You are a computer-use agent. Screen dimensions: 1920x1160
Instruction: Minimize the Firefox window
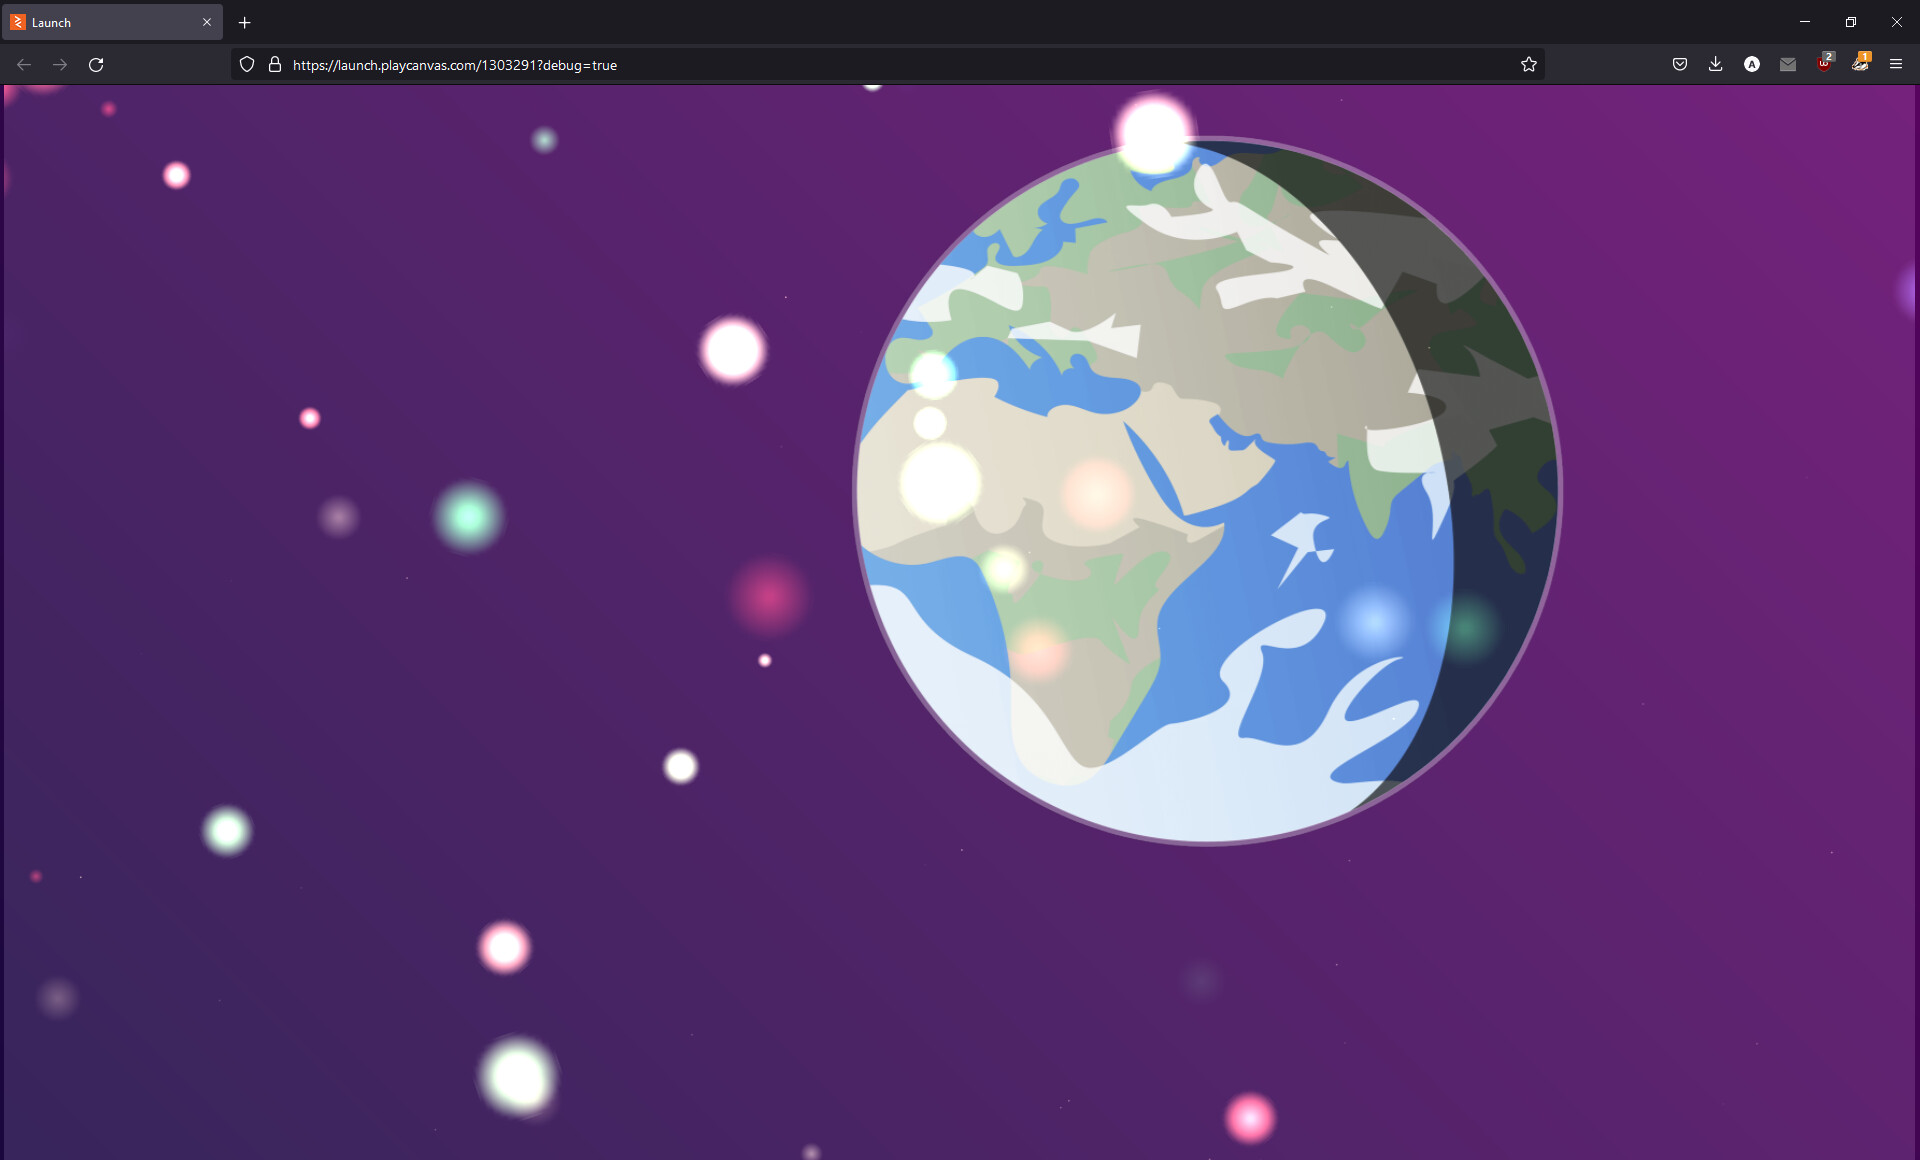click(1805, 22)
